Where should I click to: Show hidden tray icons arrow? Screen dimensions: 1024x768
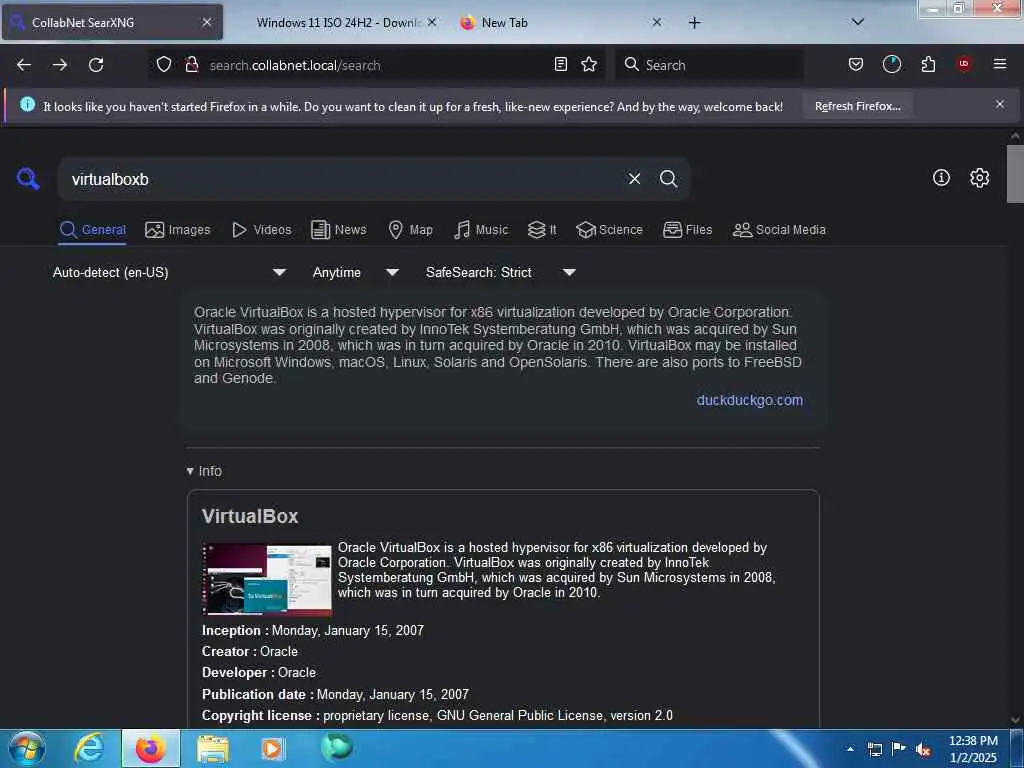point(850,750)
